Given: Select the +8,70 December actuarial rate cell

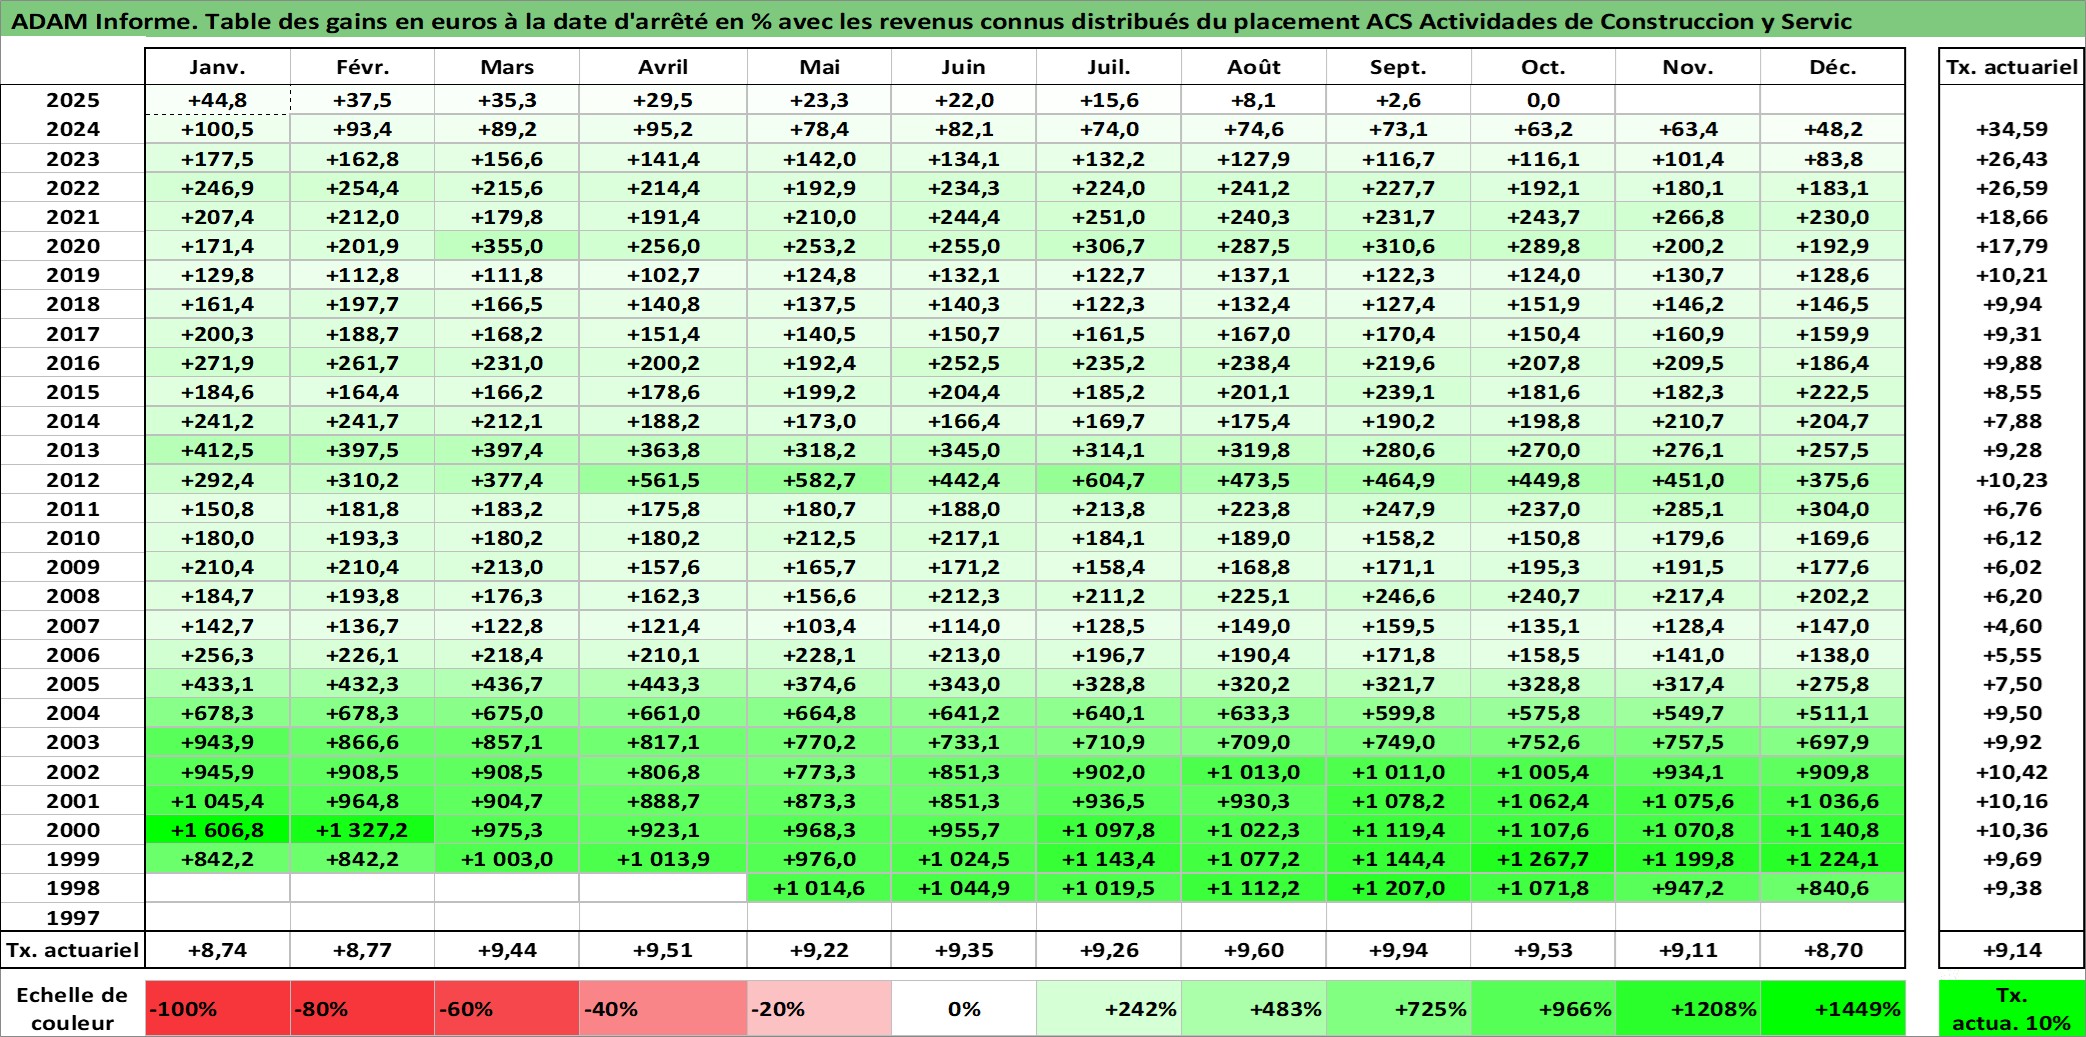Looking at the screenshot, I should (x=1833, y=950).
